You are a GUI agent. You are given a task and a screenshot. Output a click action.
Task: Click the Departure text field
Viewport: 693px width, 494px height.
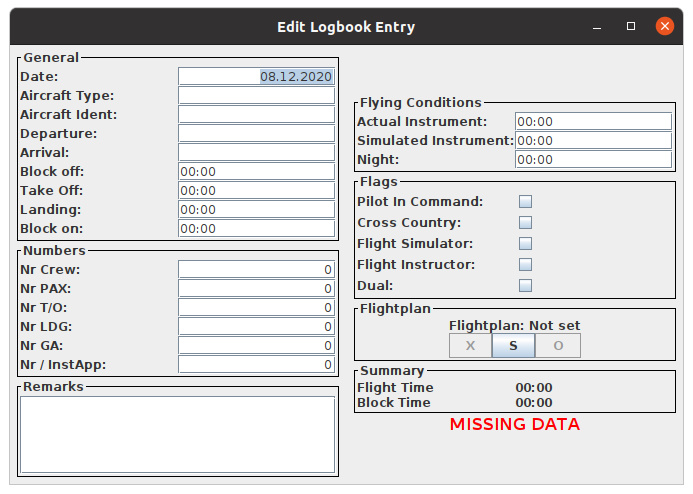[x=256, y=133]
